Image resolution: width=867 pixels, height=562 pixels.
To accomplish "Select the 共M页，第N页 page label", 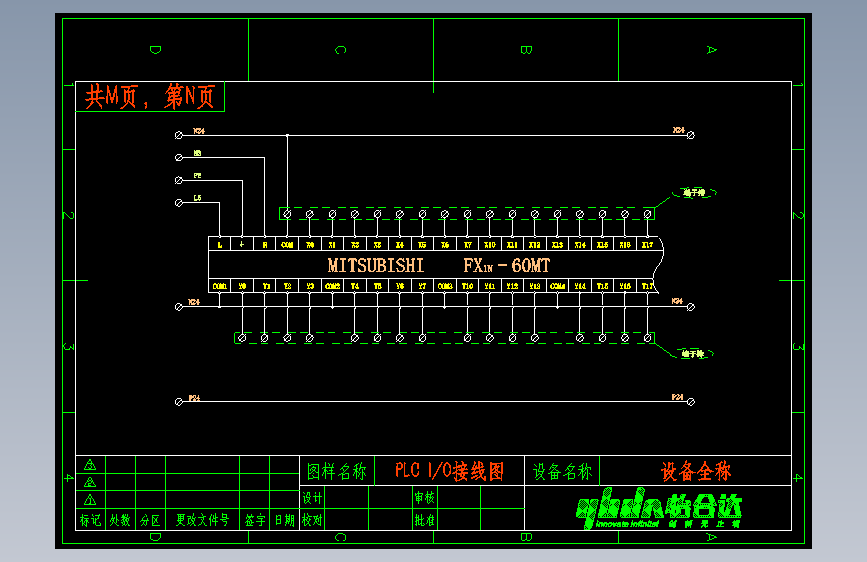I will coord(150,97).
